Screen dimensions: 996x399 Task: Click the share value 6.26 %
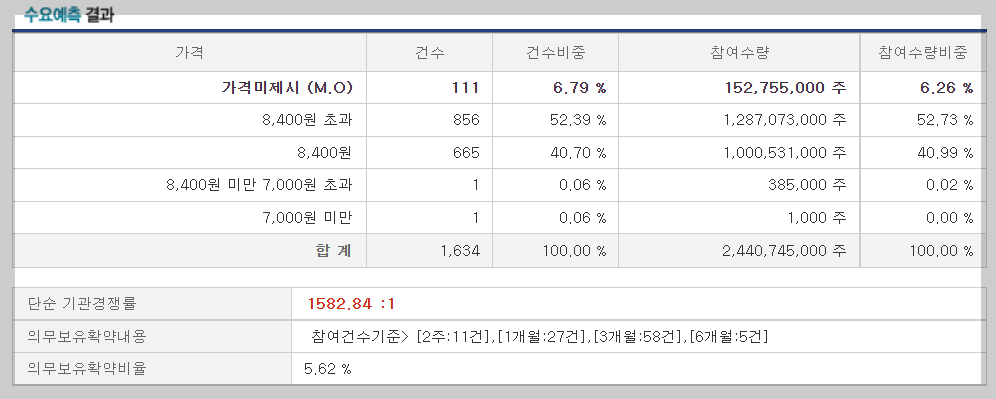click(x=946, y=88)
